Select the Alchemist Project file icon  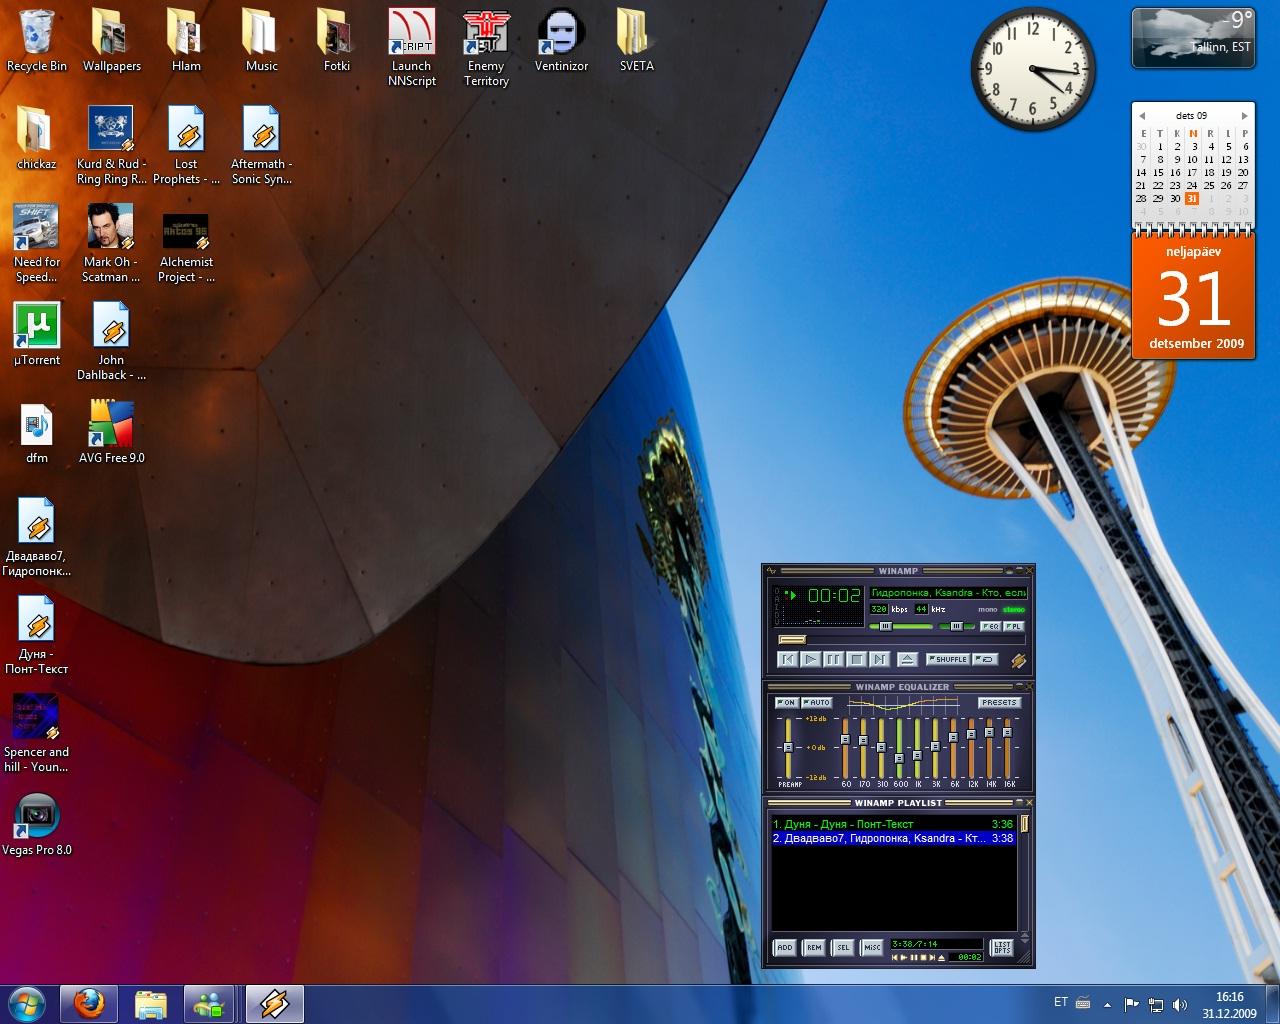pyautogui.click(x=186, y=244)
